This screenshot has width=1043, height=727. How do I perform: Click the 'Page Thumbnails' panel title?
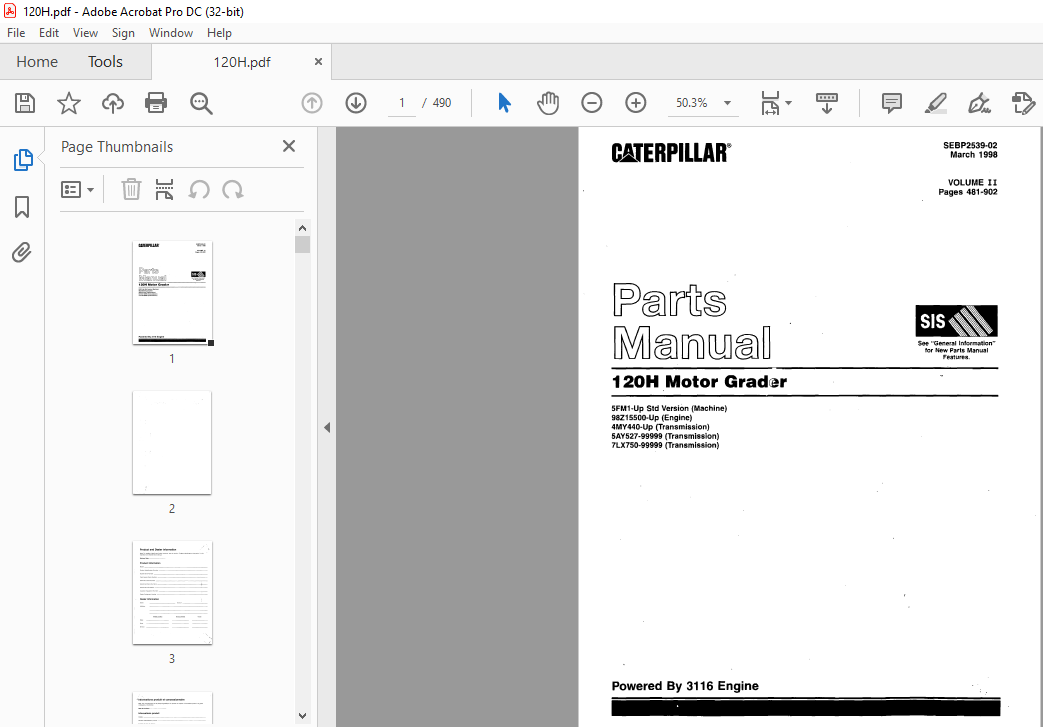click(117, 147)
